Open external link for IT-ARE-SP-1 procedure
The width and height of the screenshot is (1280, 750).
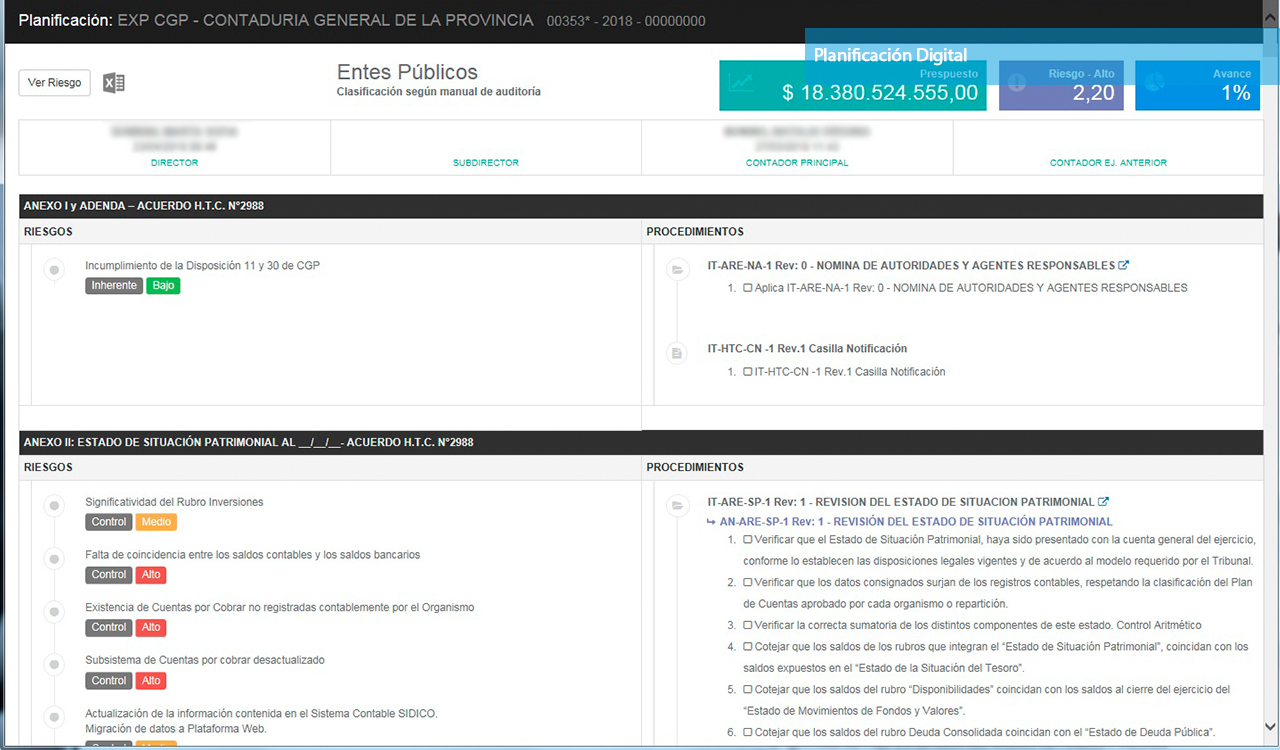pyautogui.click(x=1103, y=502)
